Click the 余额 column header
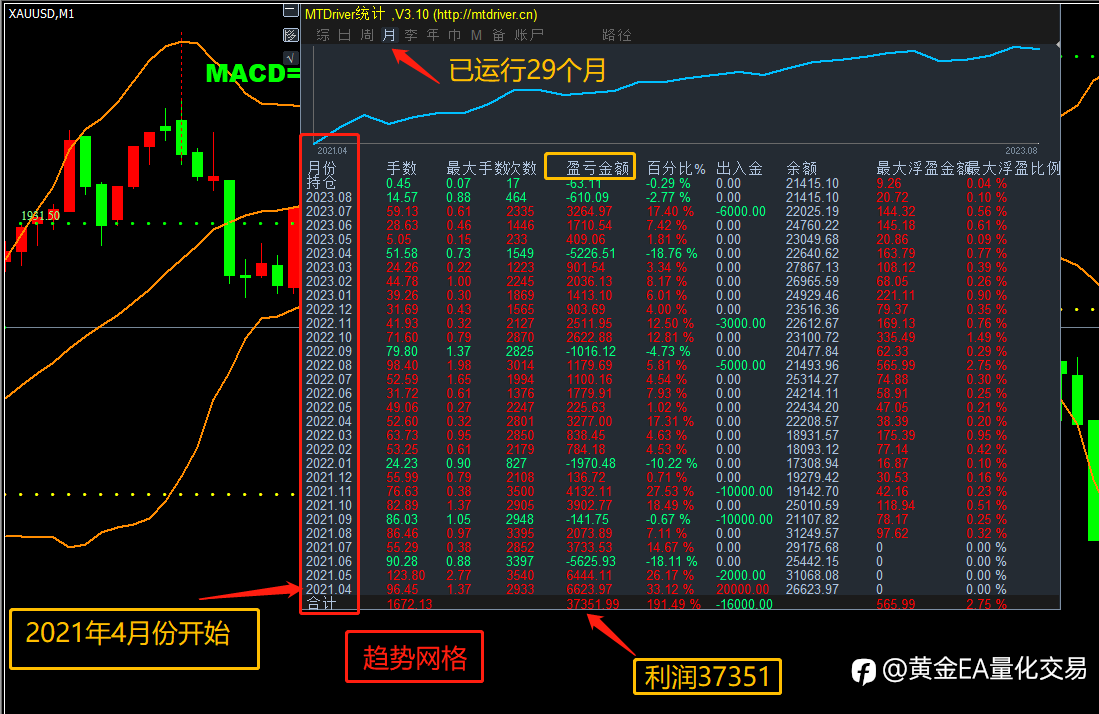 click(x=802, y=168)
